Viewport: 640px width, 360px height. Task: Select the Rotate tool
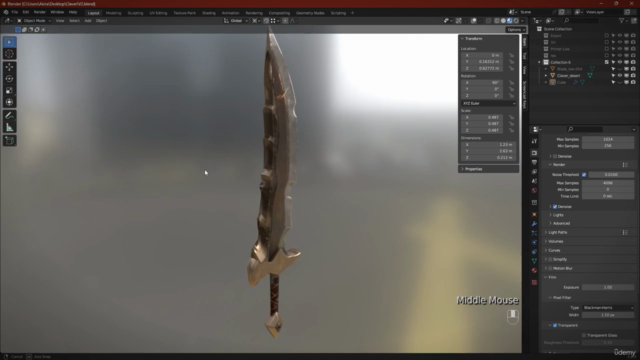[x=9, y=79]
